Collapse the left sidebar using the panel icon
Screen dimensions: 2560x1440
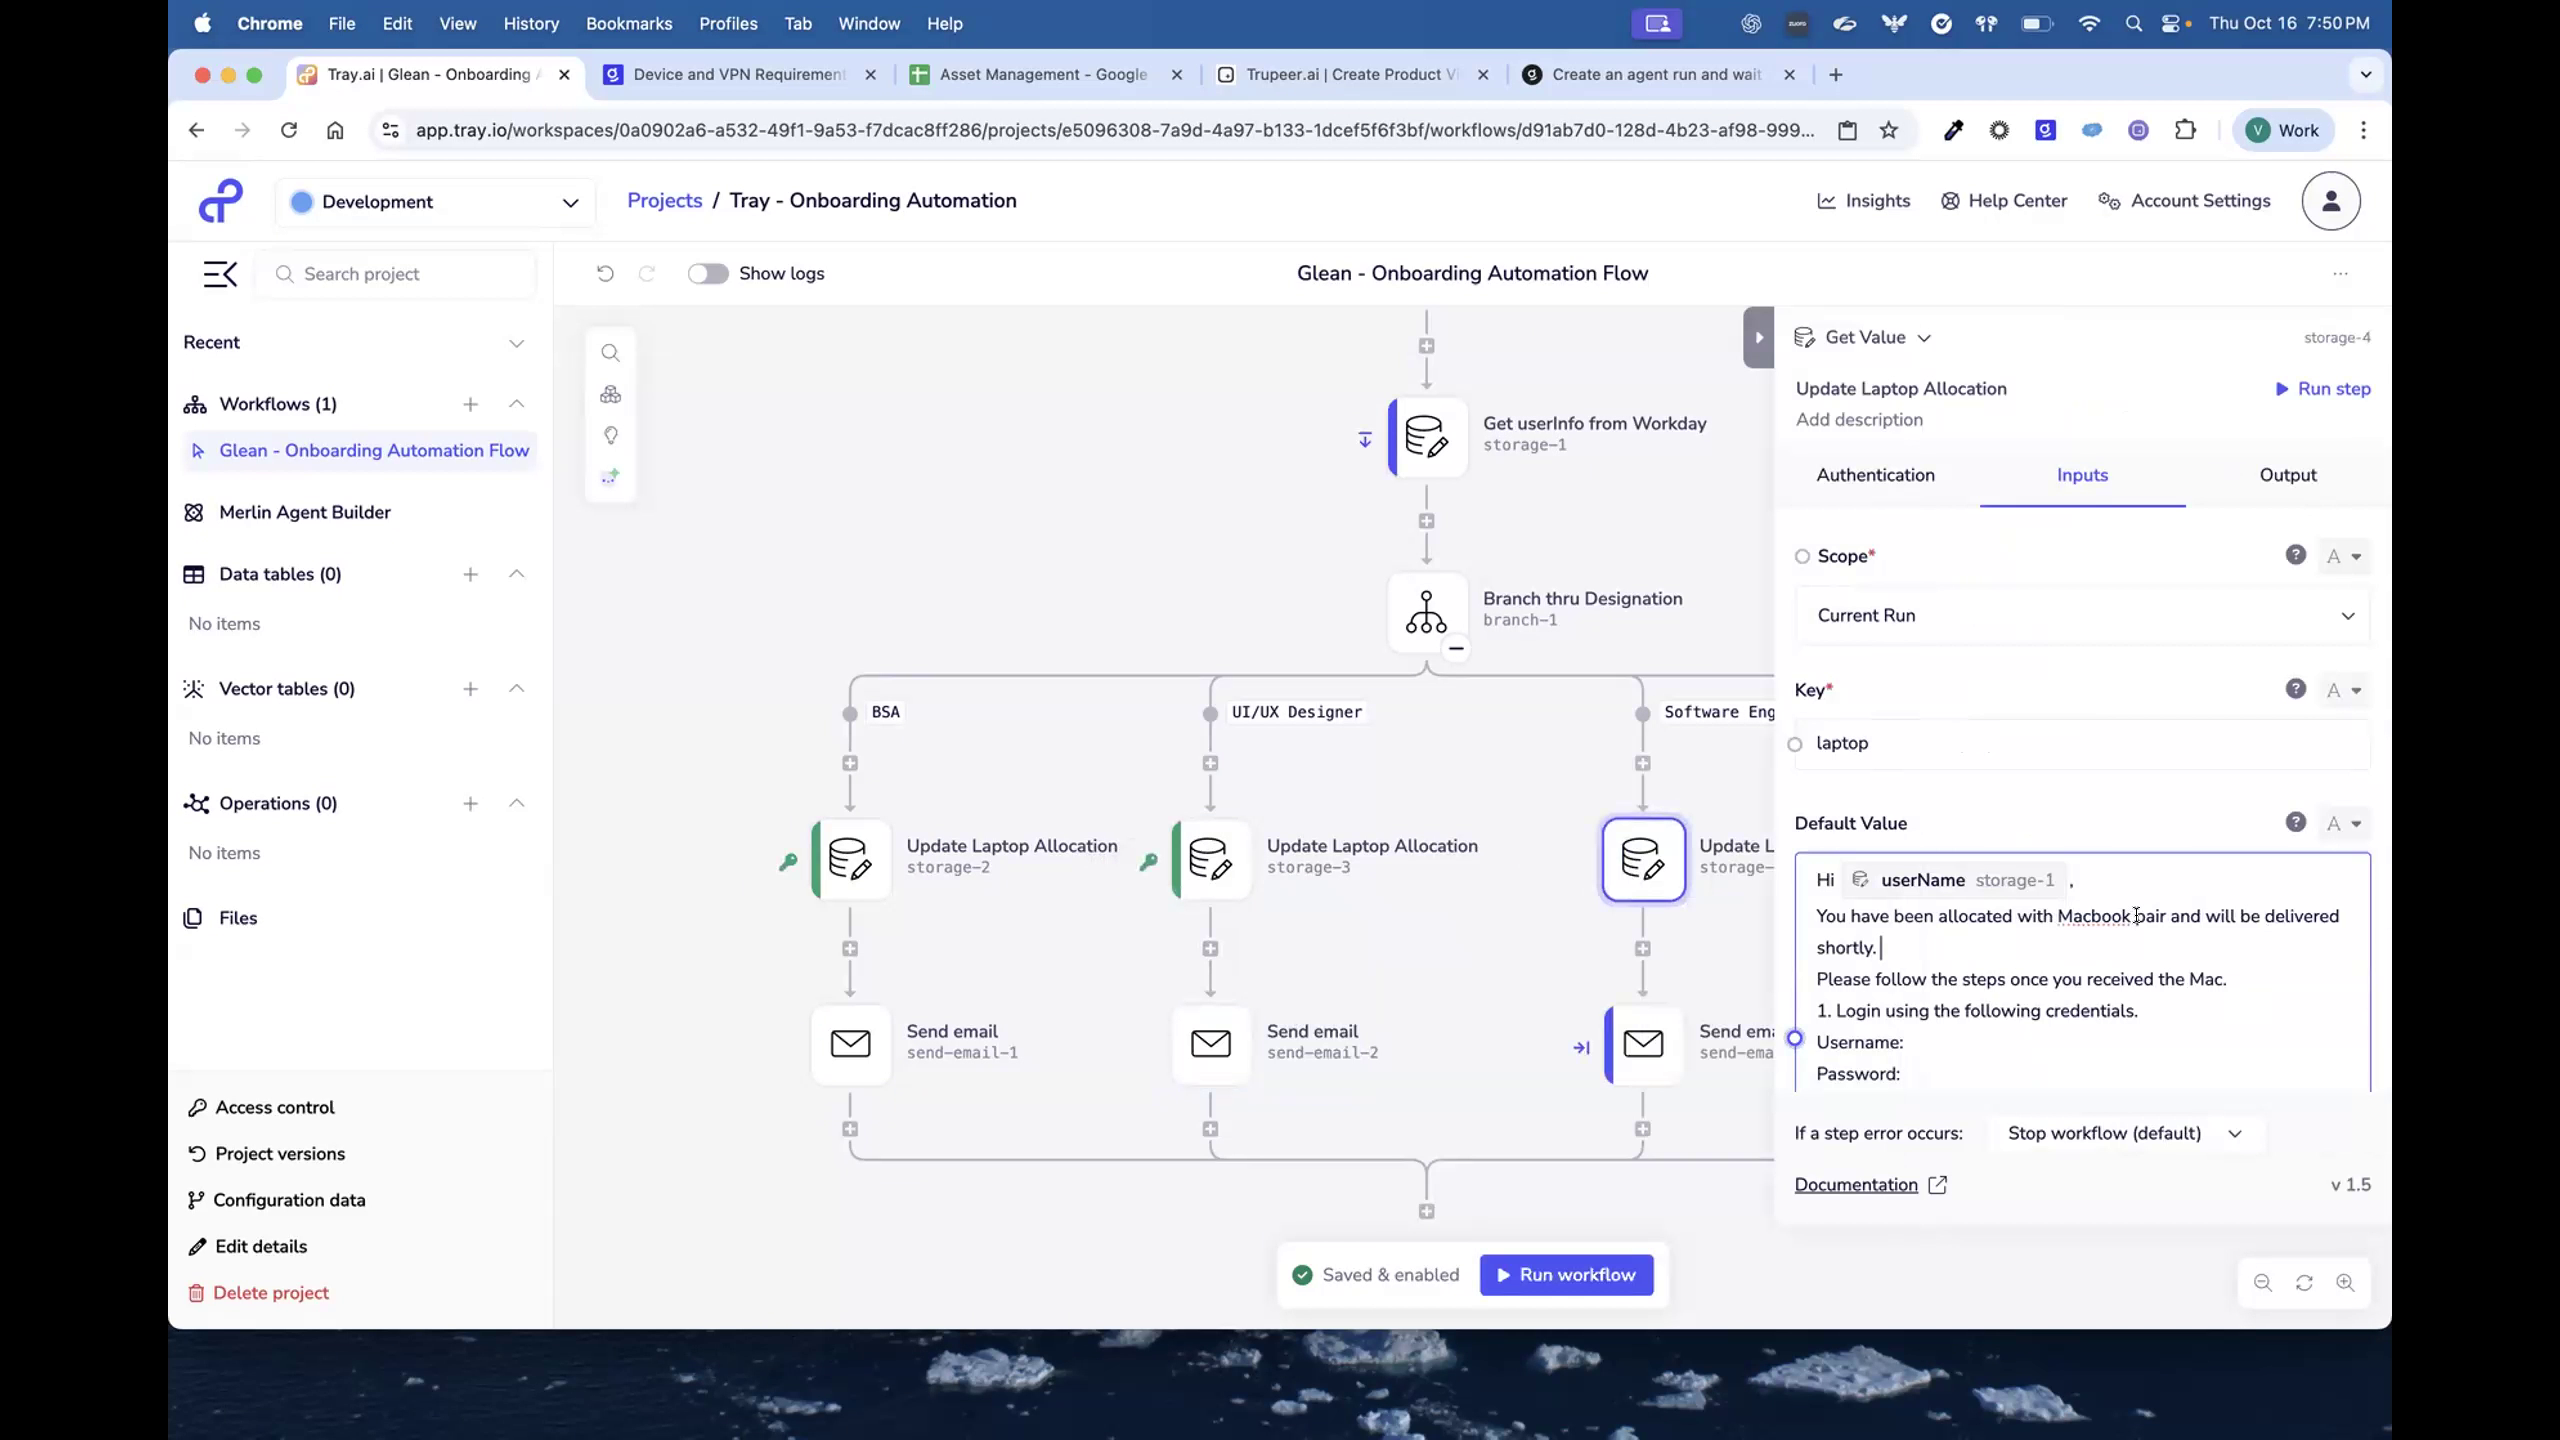(220, 273)
